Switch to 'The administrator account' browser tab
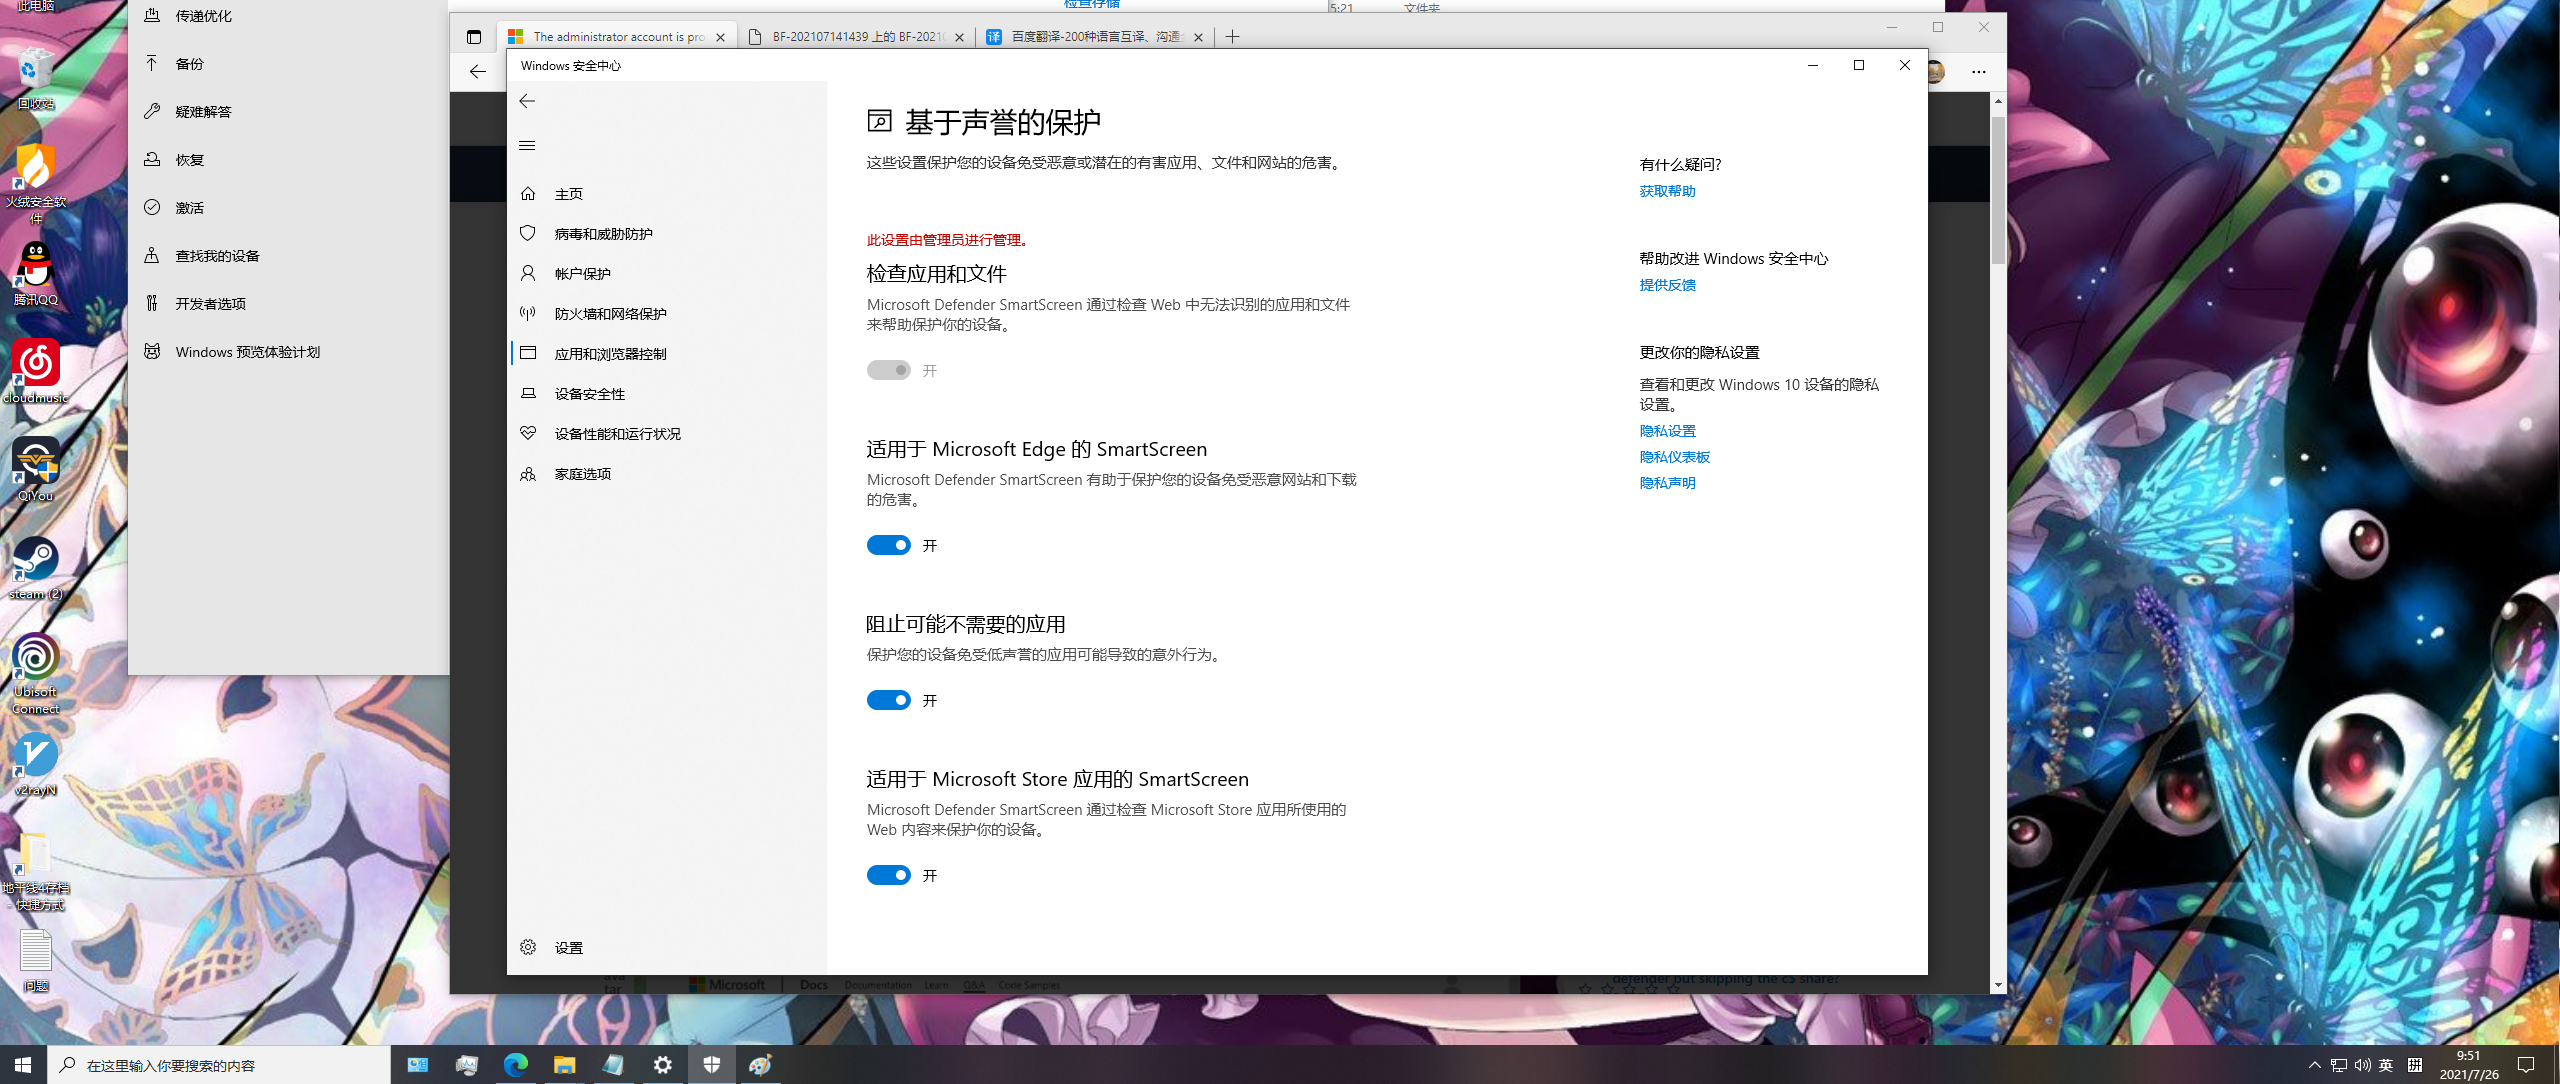Screen dimensions: 2560x1084 coord(617,37)
